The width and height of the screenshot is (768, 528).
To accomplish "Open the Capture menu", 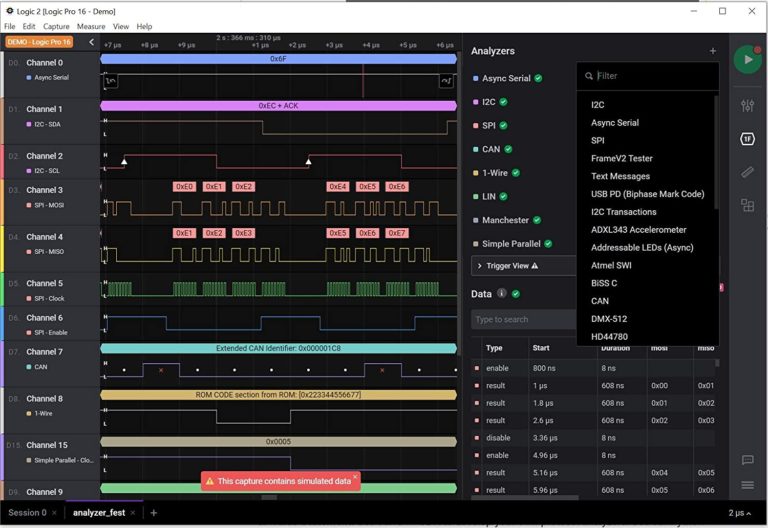I will point(56,26).
